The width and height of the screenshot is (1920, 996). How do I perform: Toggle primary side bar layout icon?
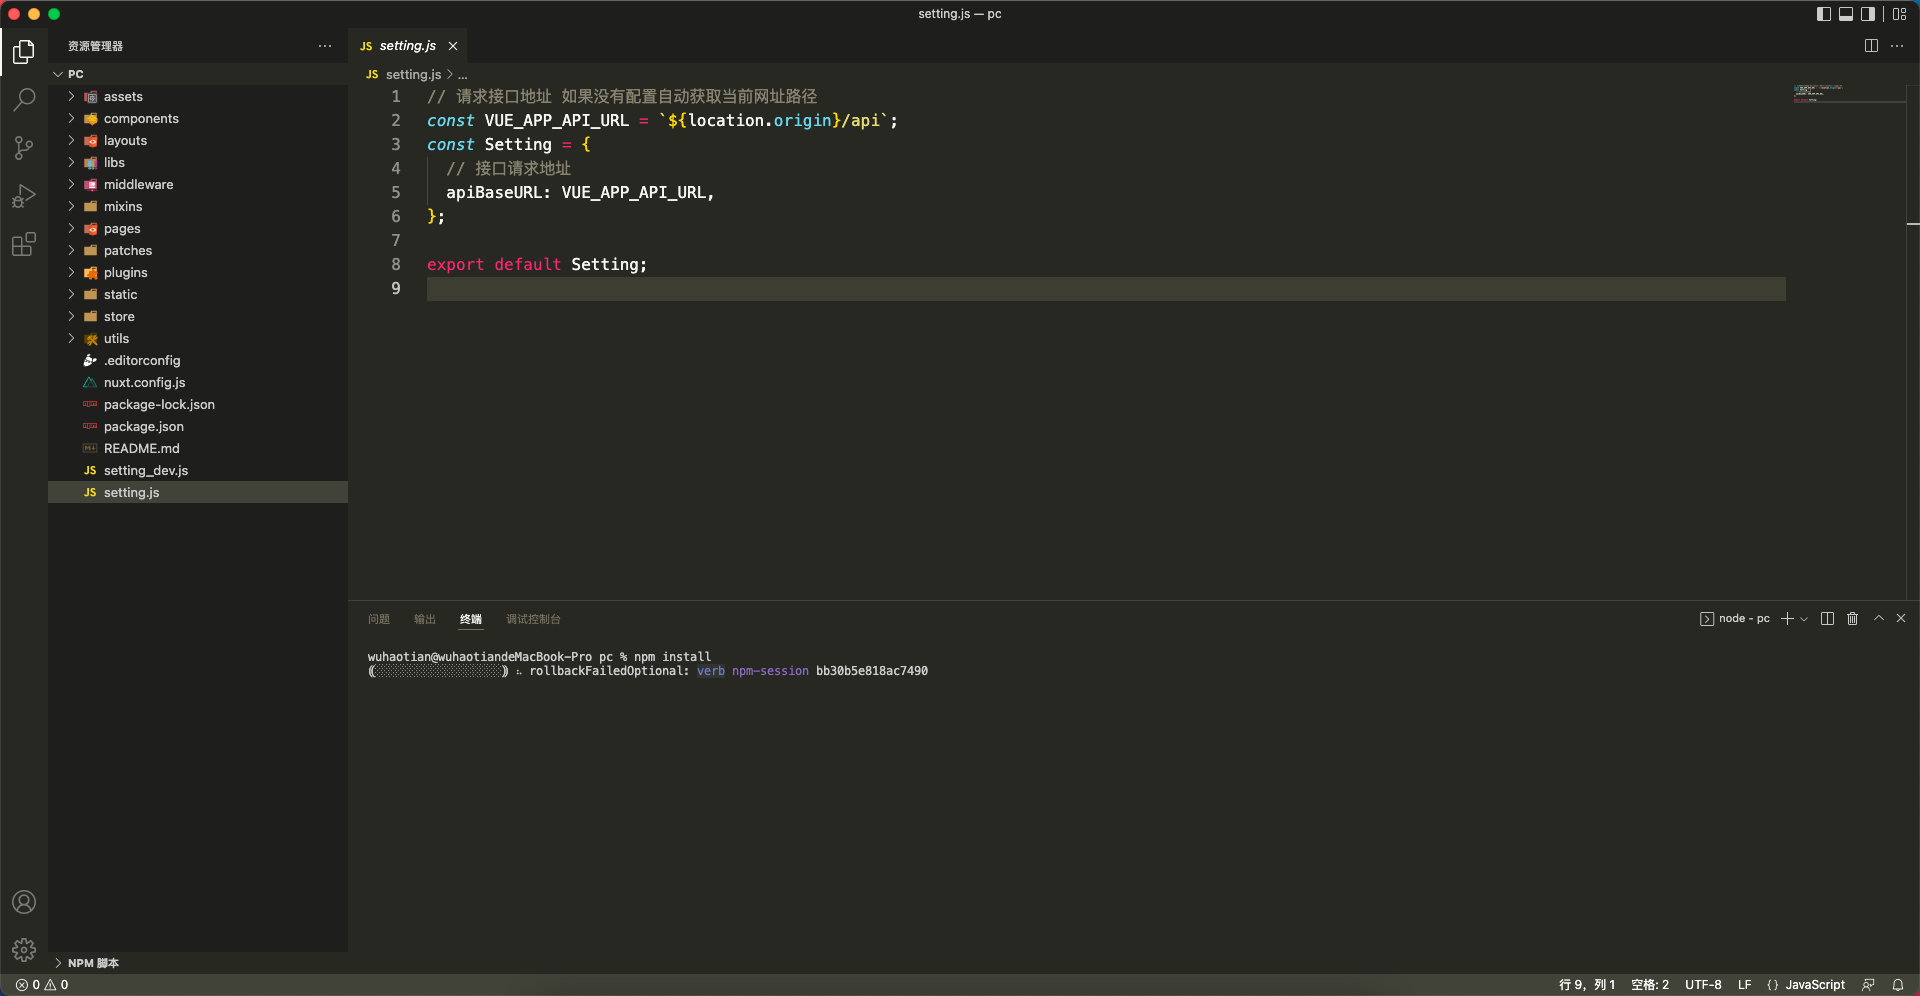[1824, 14]
